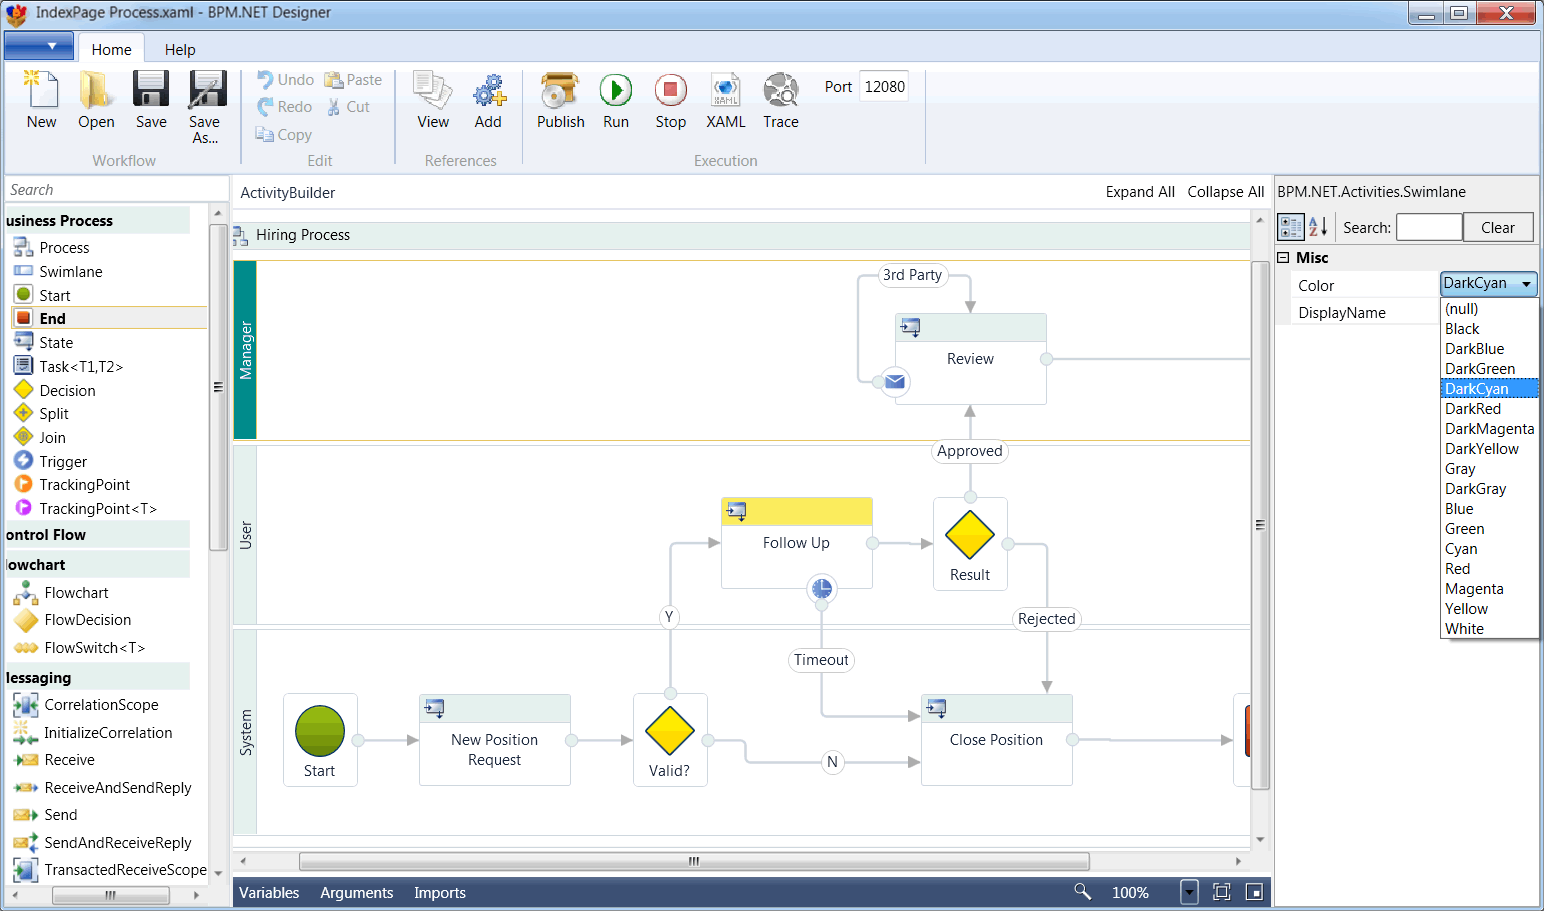Screen dimensions: 1544x911
Task: Cut the selected item
Action: [348, 107]
